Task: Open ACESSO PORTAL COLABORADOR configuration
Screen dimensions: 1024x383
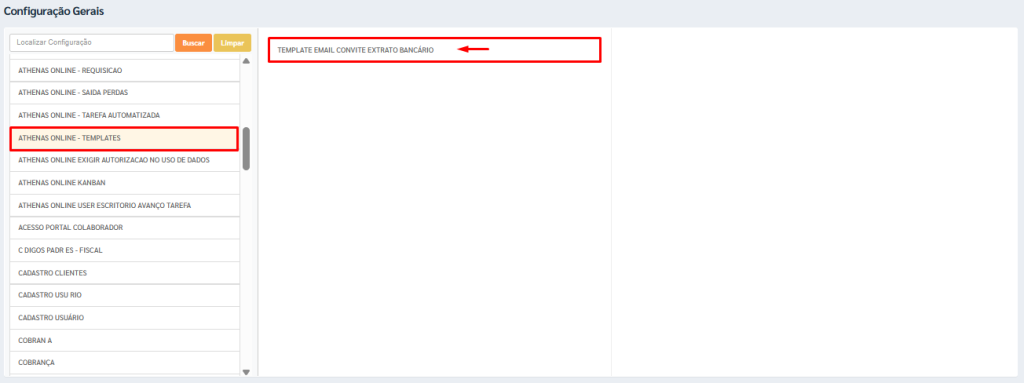Action: [x=125, y=227]
